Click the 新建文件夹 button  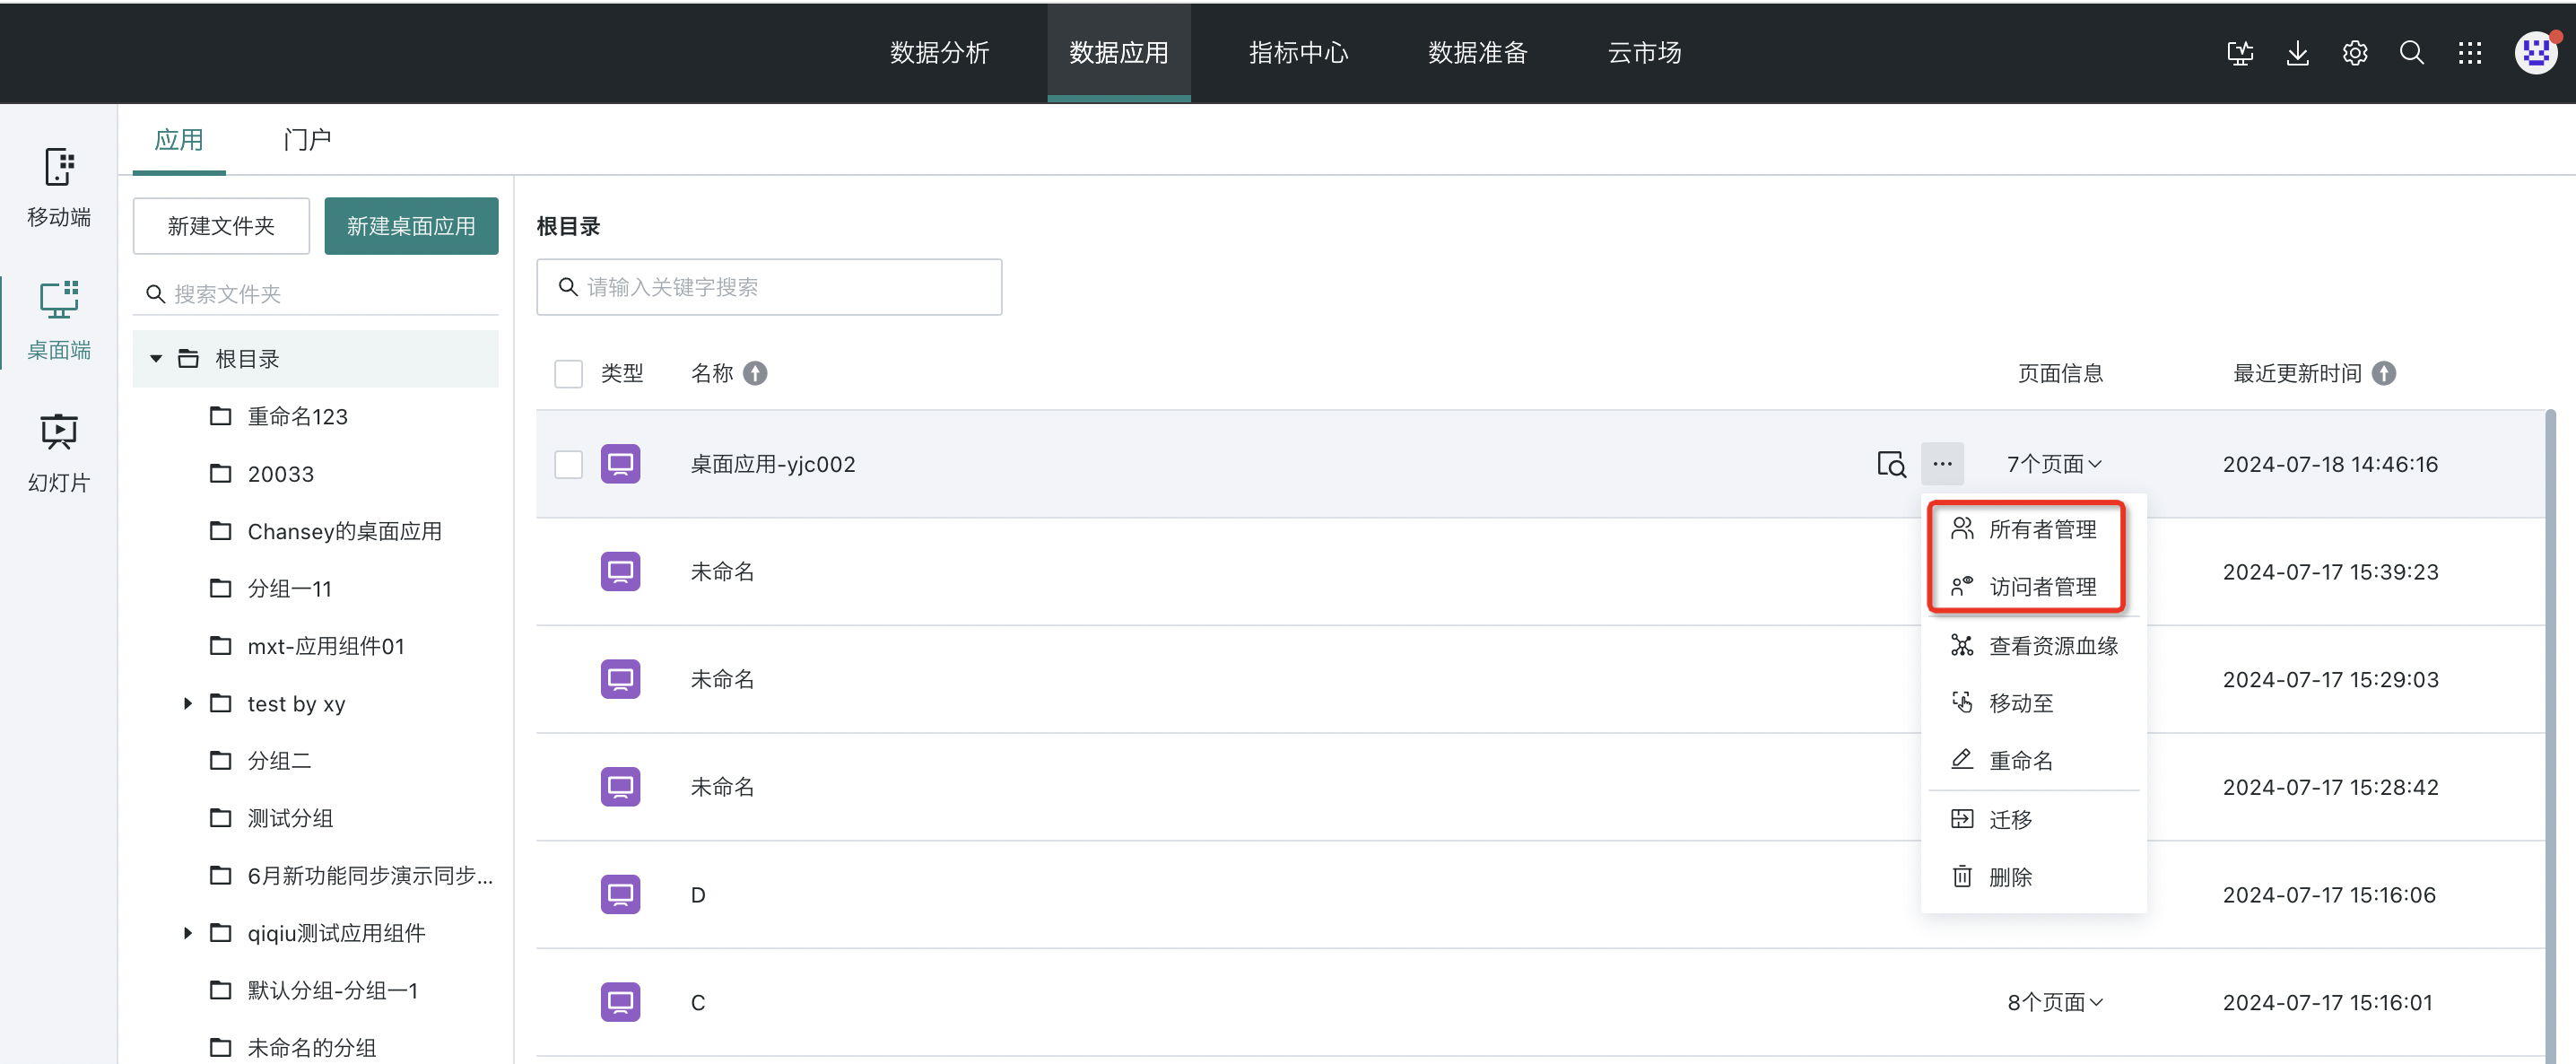coord(221,226)
